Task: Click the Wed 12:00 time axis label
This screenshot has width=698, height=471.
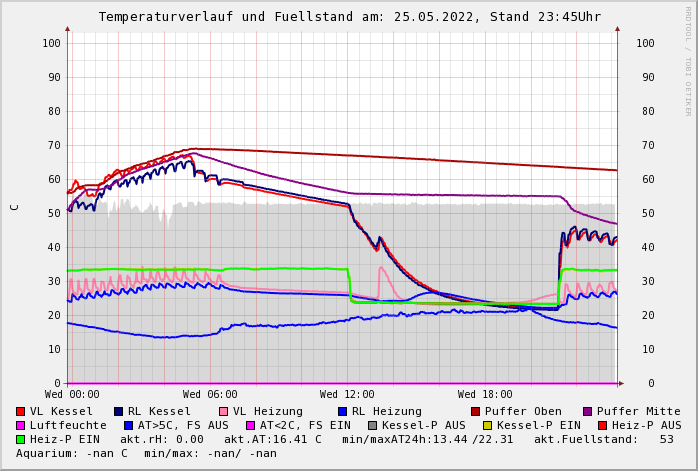Action: pyautogui.click(x=347, y=395)
